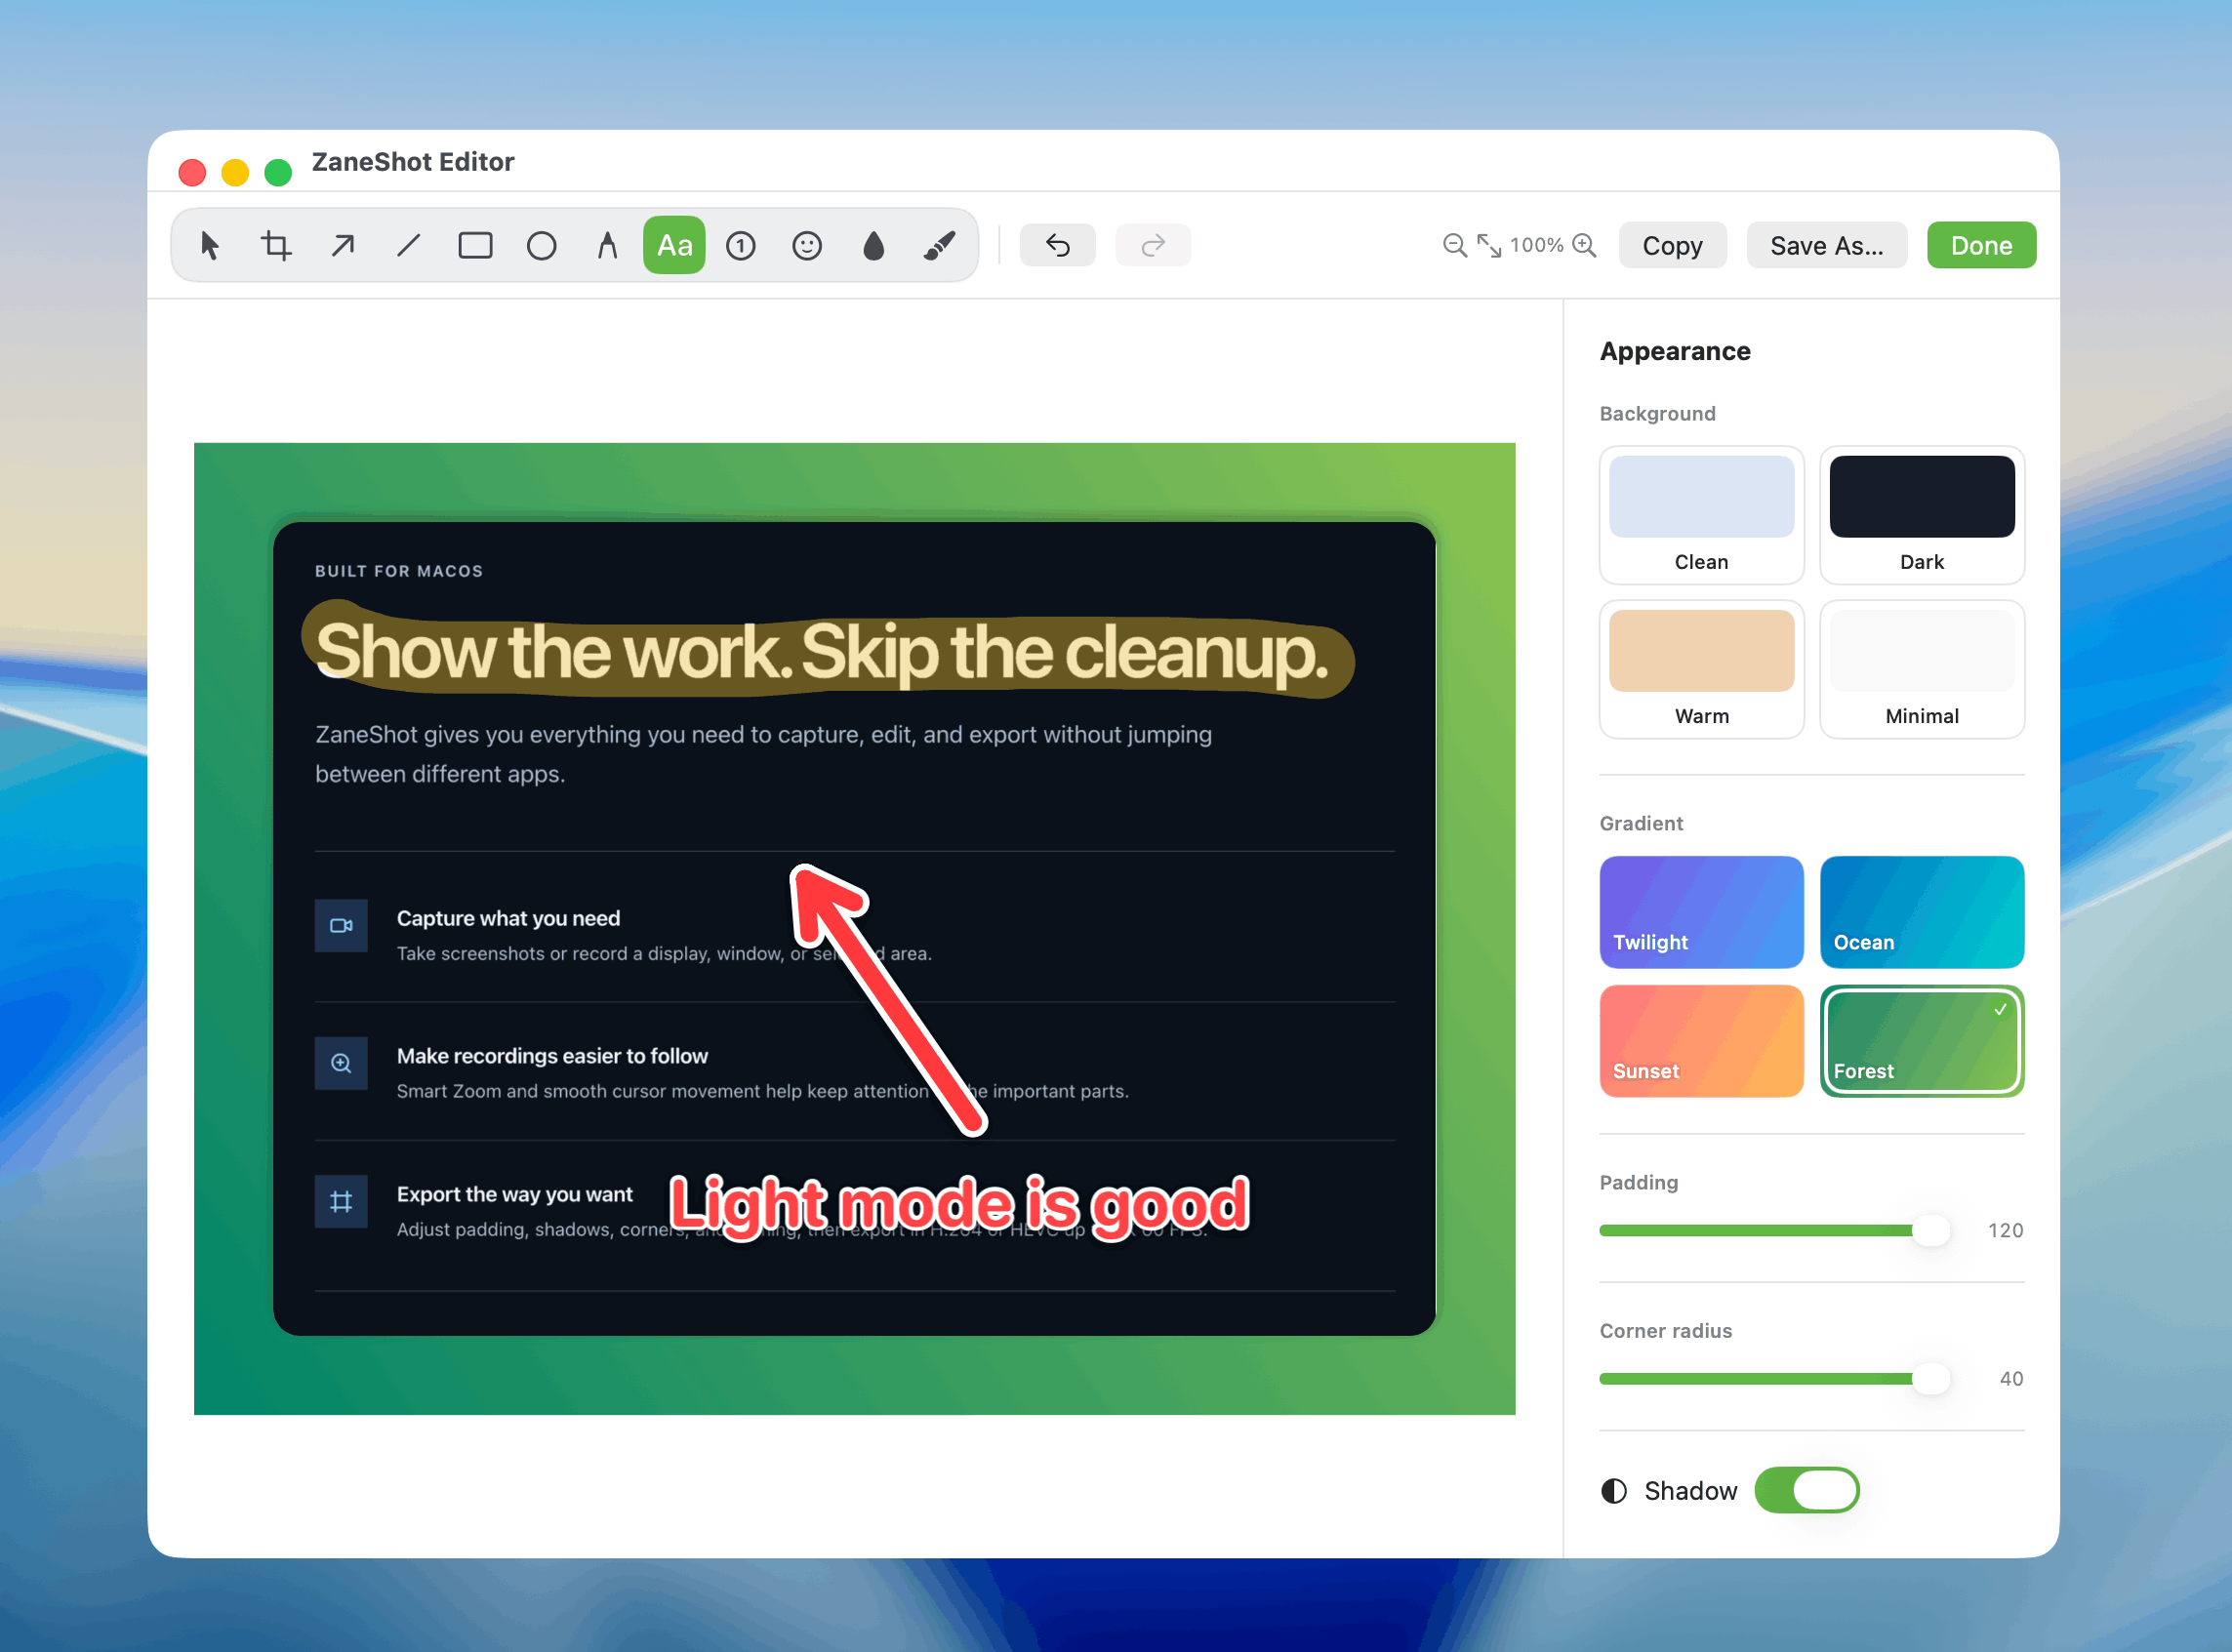Select the emoji sticker tool
Screen dimensions: 2232x1652
(806, 245)
